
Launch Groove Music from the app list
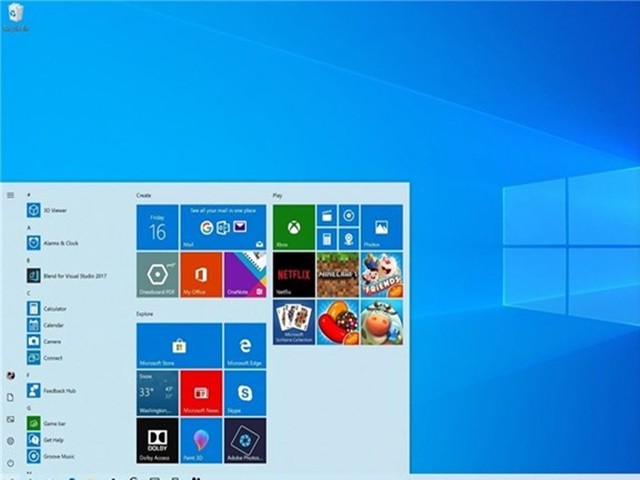51,456
